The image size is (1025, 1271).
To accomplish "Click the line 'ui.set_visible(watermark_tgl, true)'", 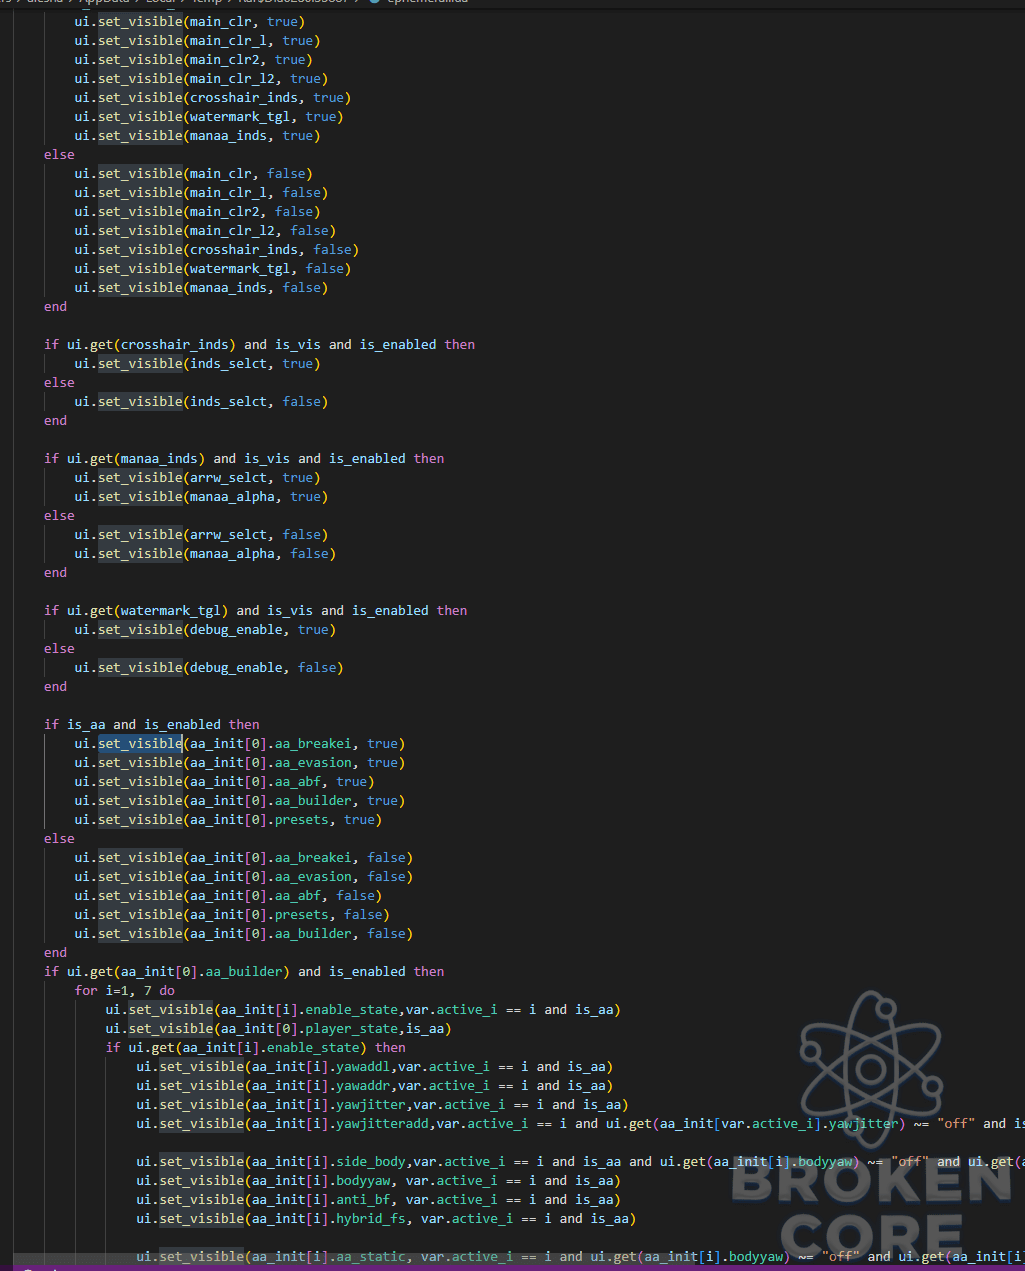I will pos(209,117).
